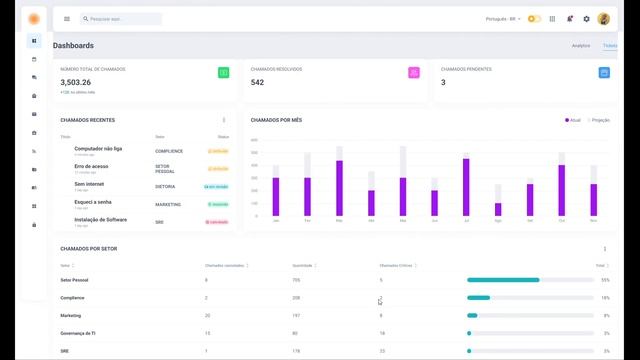Open Chamados Recentes three-dot options menu
Image resolution: width=640 pixels, height=360 pixels.
tap(224, 120)
